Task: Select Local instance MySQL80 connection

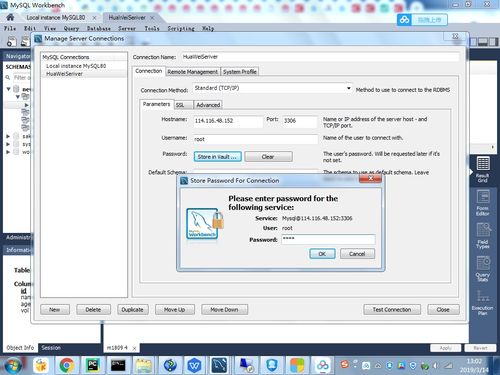Action: pyautogui.click(x=76, y=66)
